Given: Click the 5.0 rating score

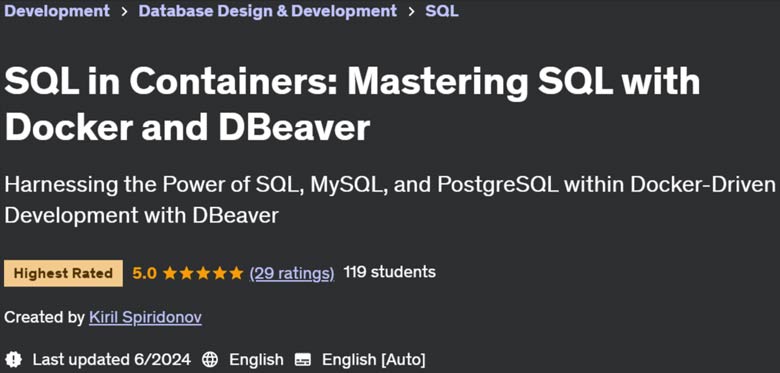Looking at the screenshot, I should tap(144, 273).
